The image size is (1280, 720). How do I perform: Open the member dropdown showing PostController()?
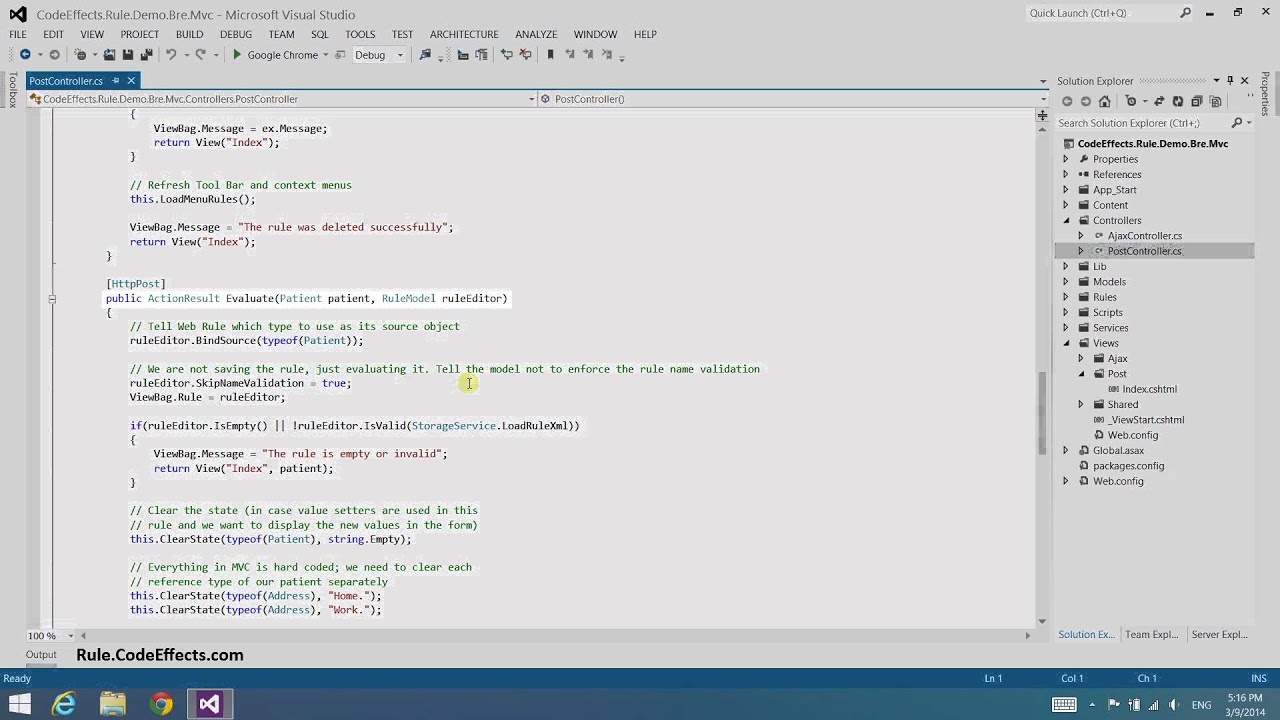(1044, 99)
